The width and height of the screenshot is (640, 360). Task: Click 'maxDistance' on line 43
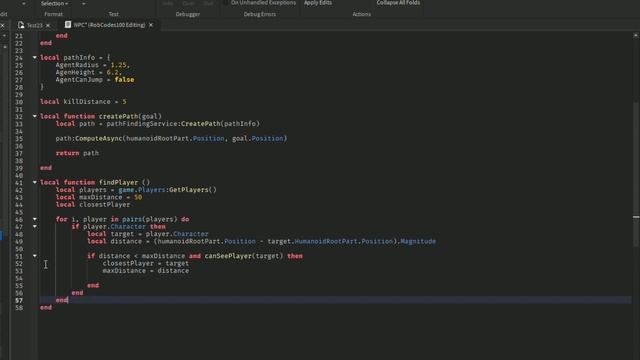point(101,197)
